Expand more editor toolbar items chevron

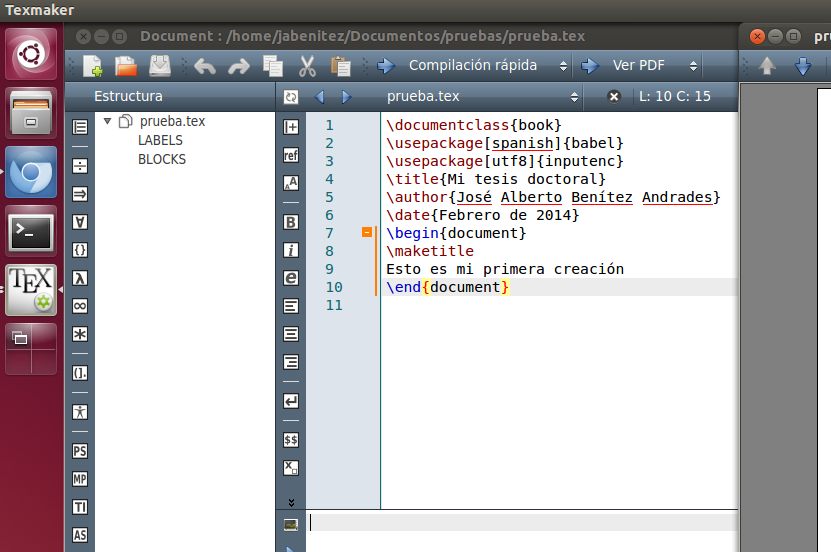point(291,502)
